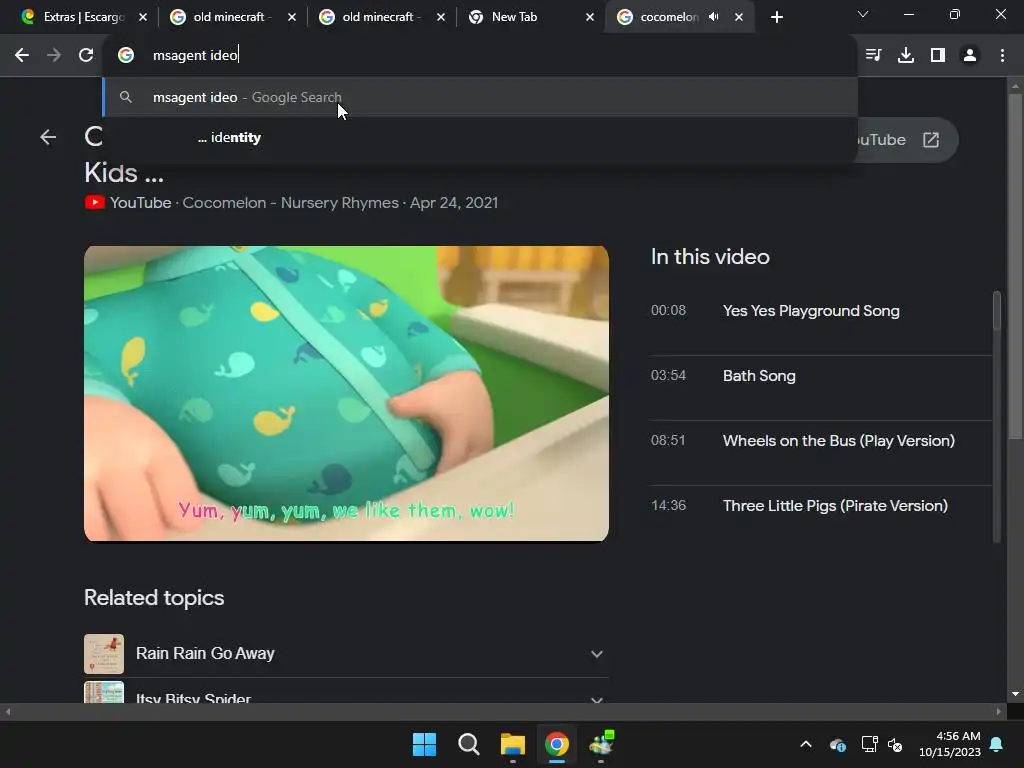Click the page vertical scrollbar thumb
The image size is (1024, 768).
[1015, 266]
